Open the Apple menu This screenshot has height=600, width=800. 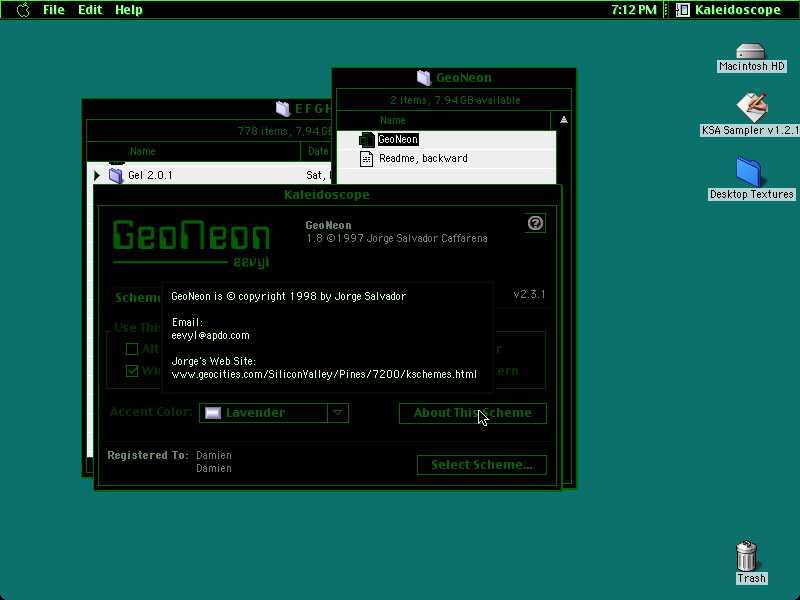[23, 10]
